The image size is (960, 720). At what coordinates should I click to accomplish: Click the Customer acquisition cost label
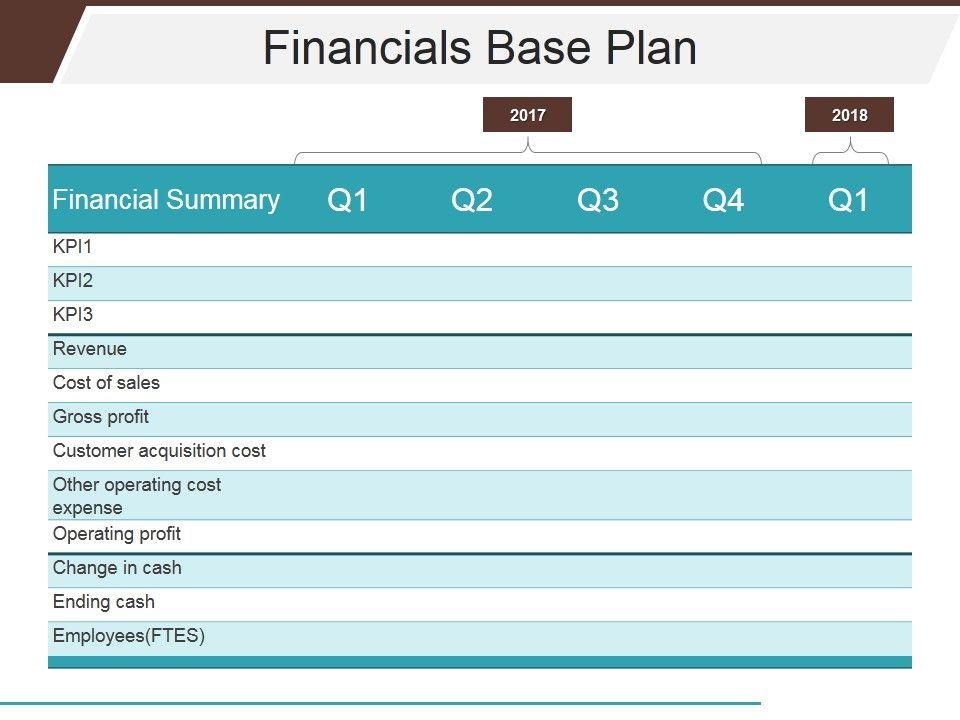click(159, 451)
